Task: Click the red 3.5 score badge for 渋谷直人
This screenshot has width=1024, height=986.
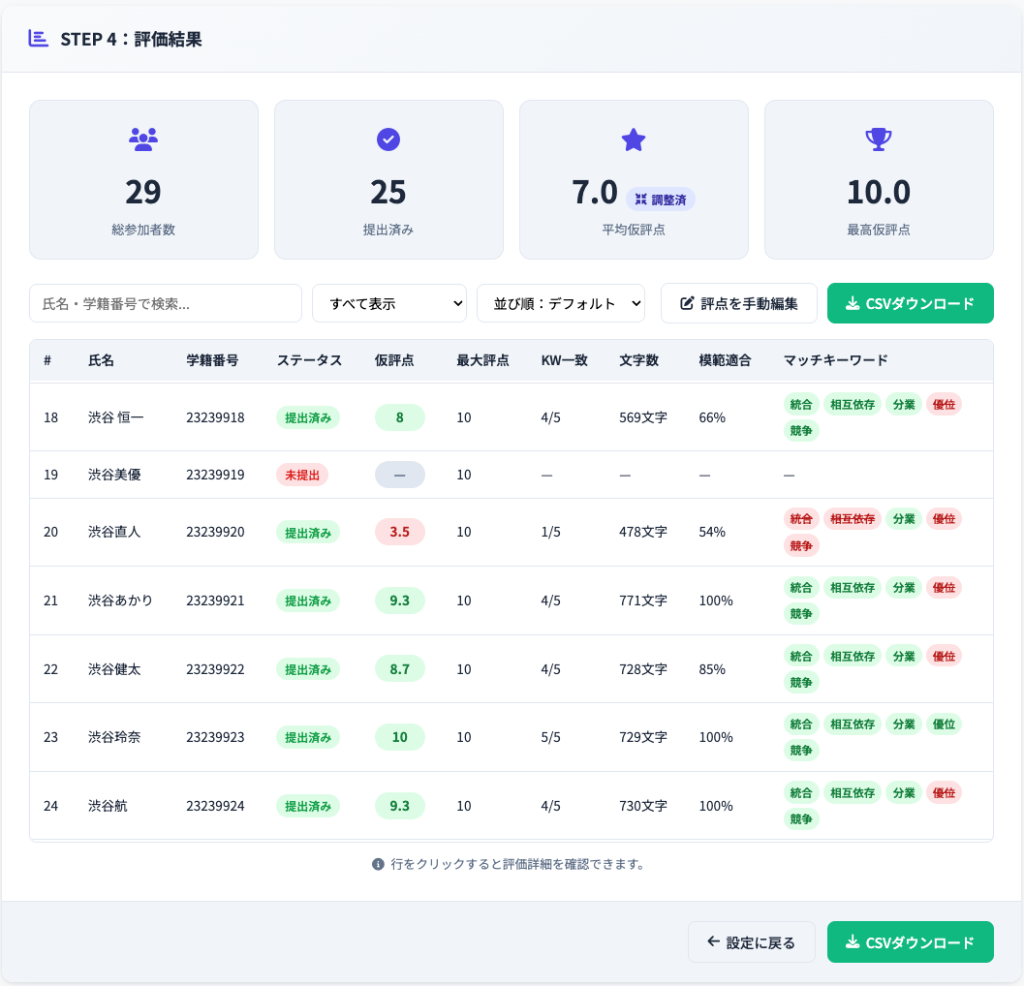Action: click(x=399, y=531)
